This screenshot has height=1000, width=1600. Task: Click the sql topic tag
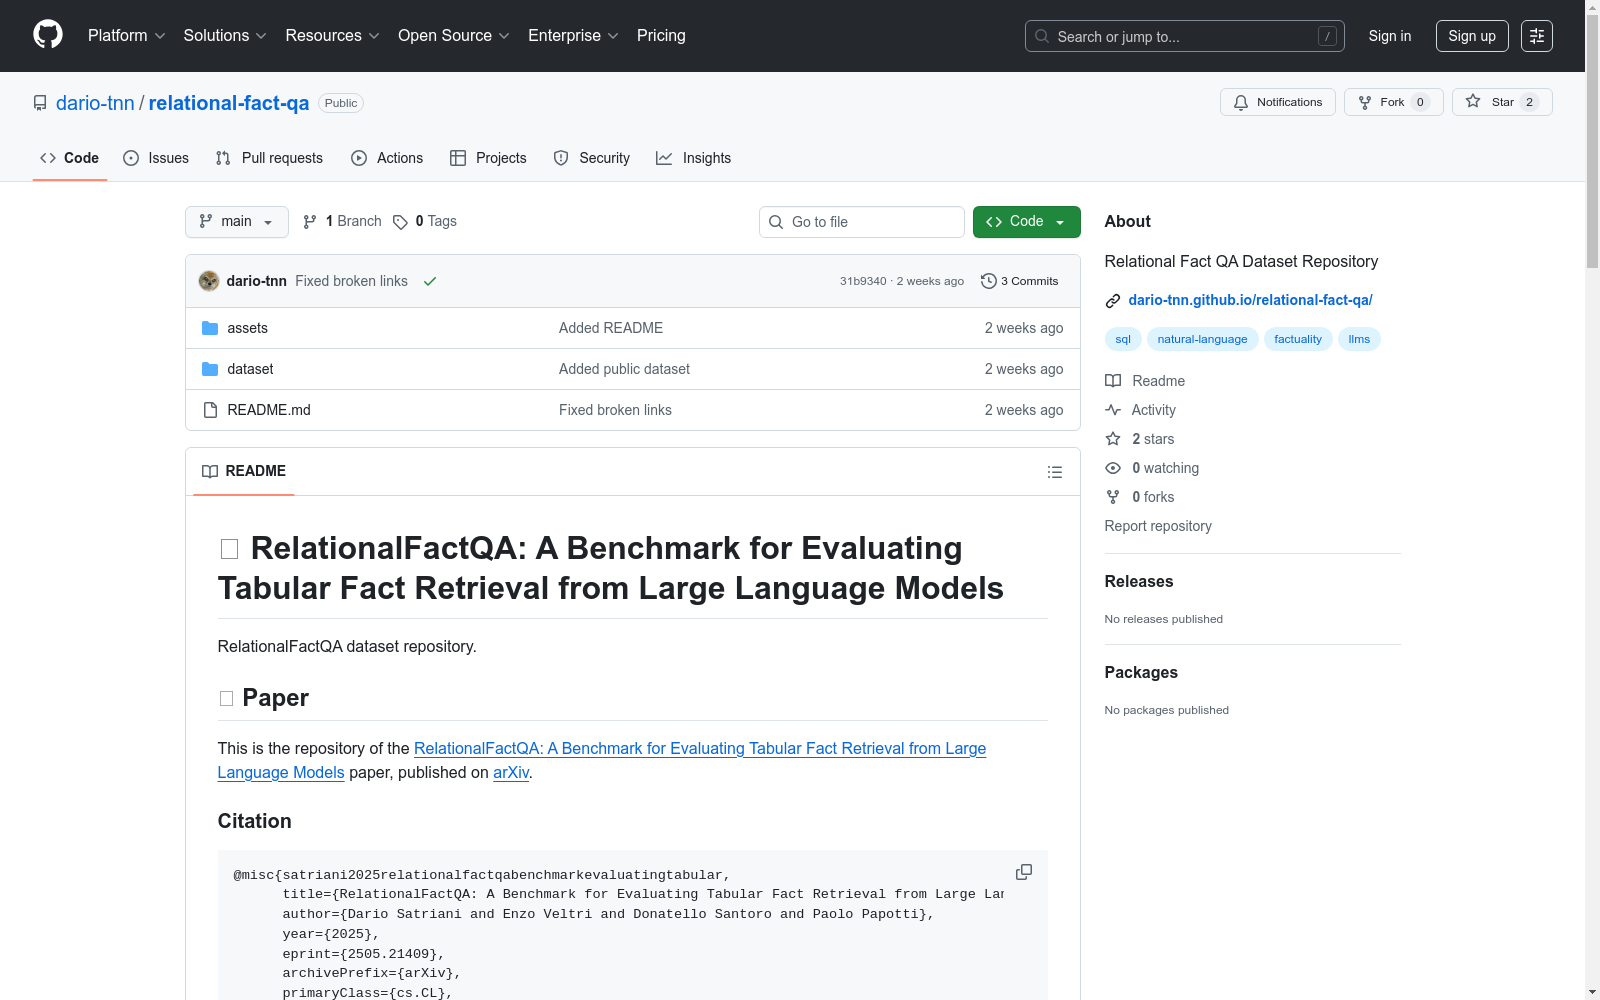pos(1123,339)
